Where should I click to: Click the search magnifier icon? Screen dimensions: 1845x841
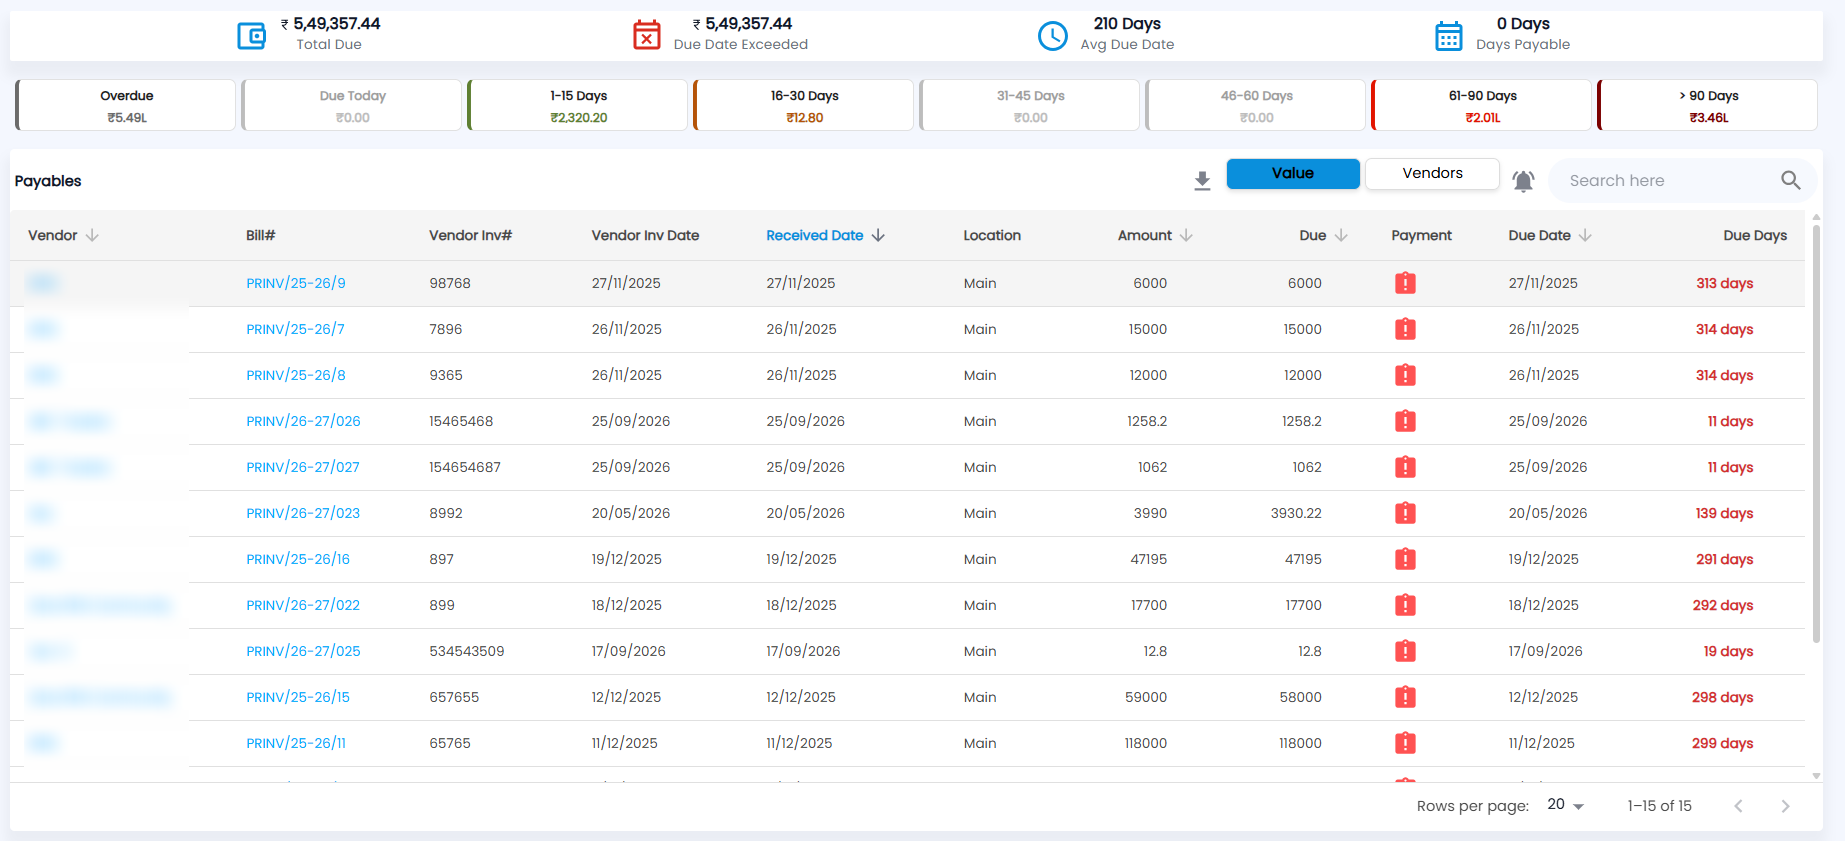pos(1790,180)
